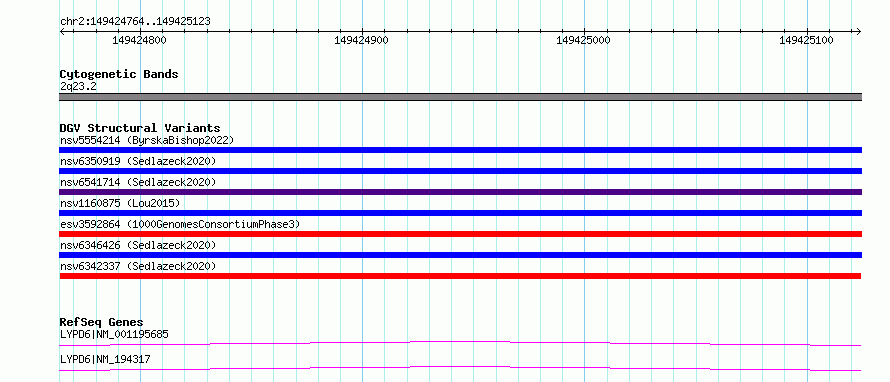Viewport: 890px width, 382px height.
Task: Select the nsv6346426 Sedlazeck2020 blue bar
Action: point(460,255)
